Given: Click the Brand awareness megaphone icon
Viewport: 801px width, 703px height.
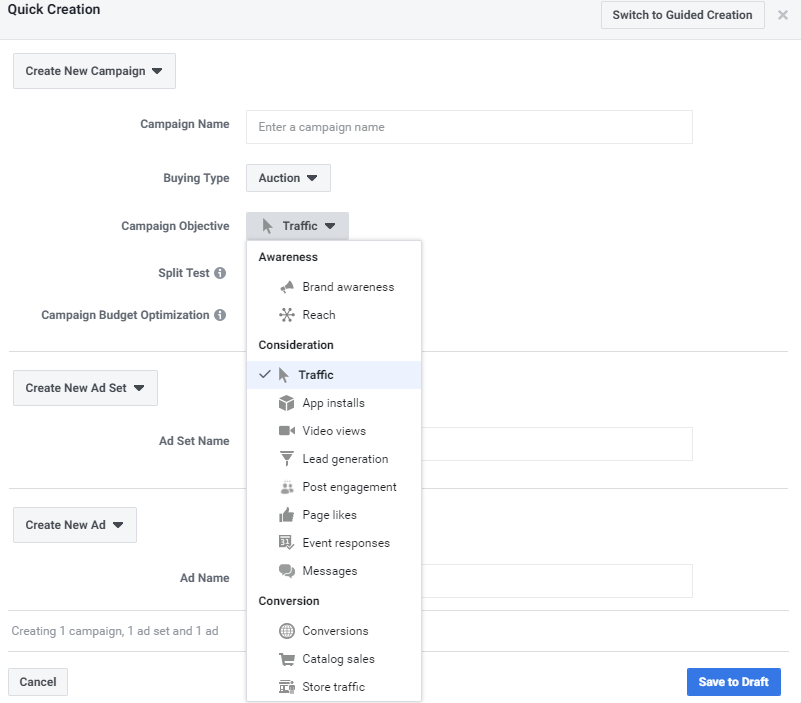Looking at the screenshot, I should 287,287.
